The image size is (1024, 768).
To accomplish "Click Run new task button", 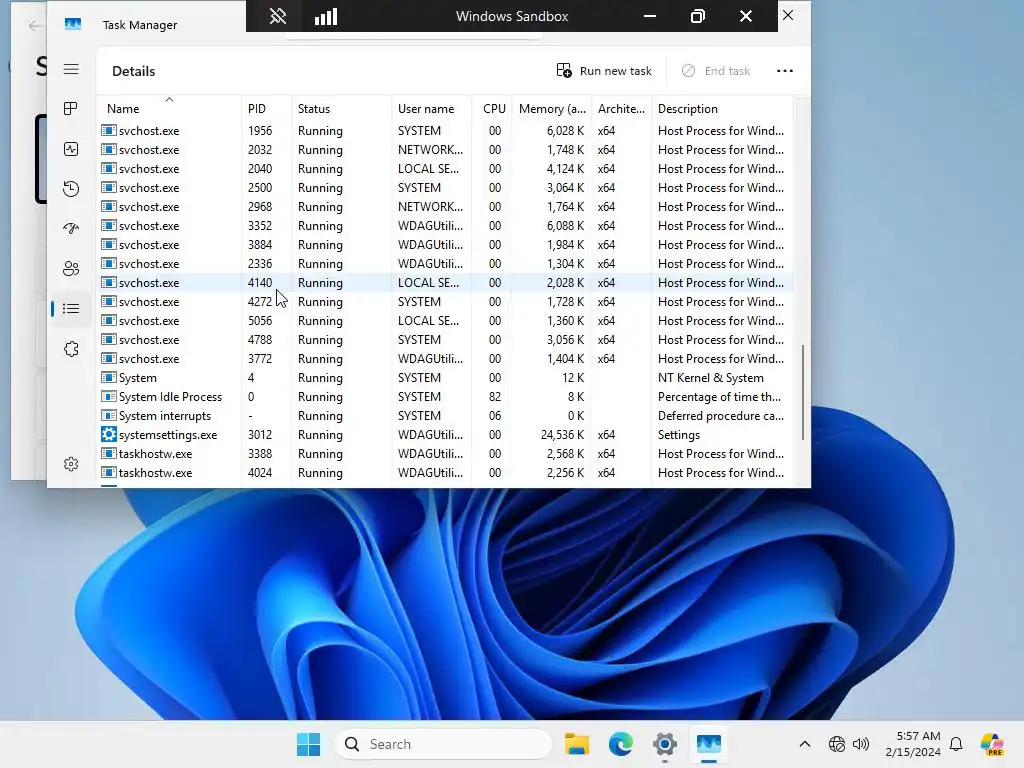I will tap(604, 71).
